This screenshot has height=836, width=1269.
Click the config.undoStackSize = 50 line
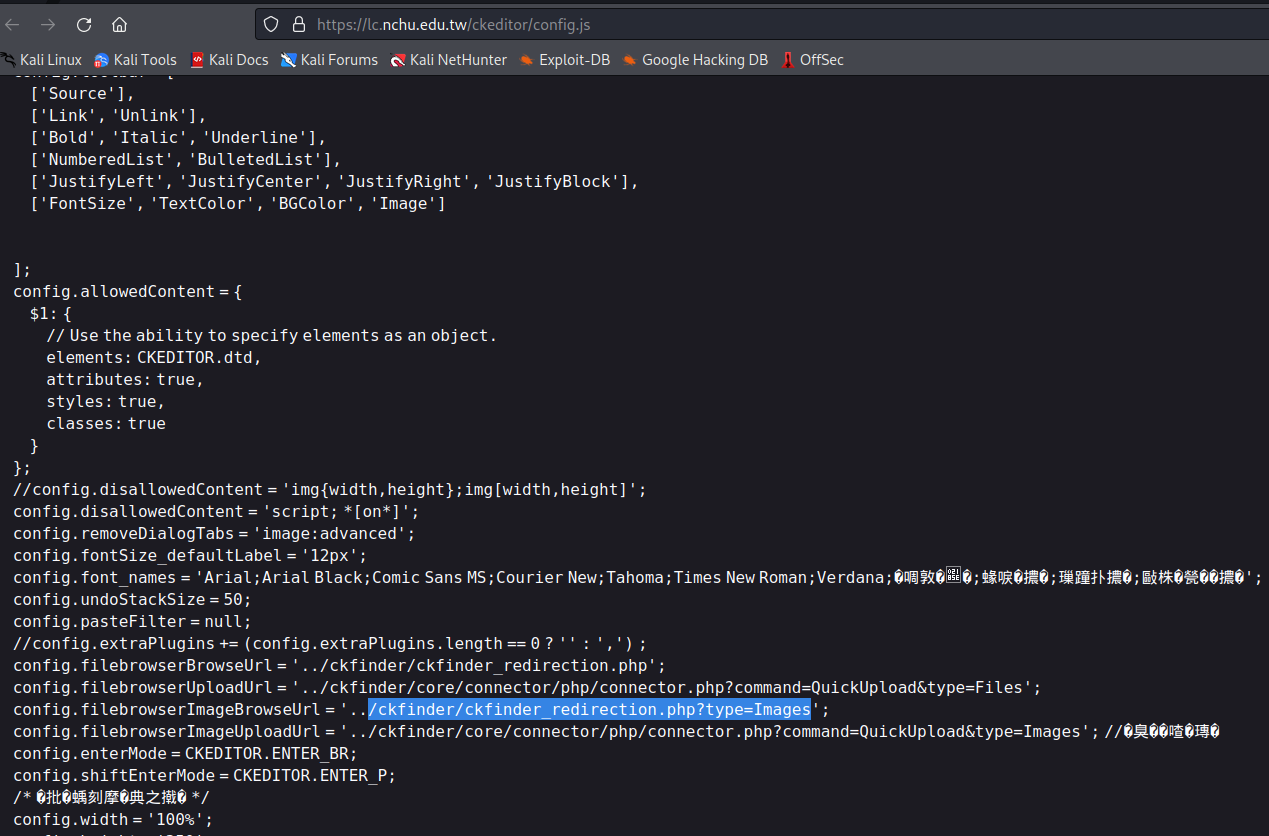point(132,600)
